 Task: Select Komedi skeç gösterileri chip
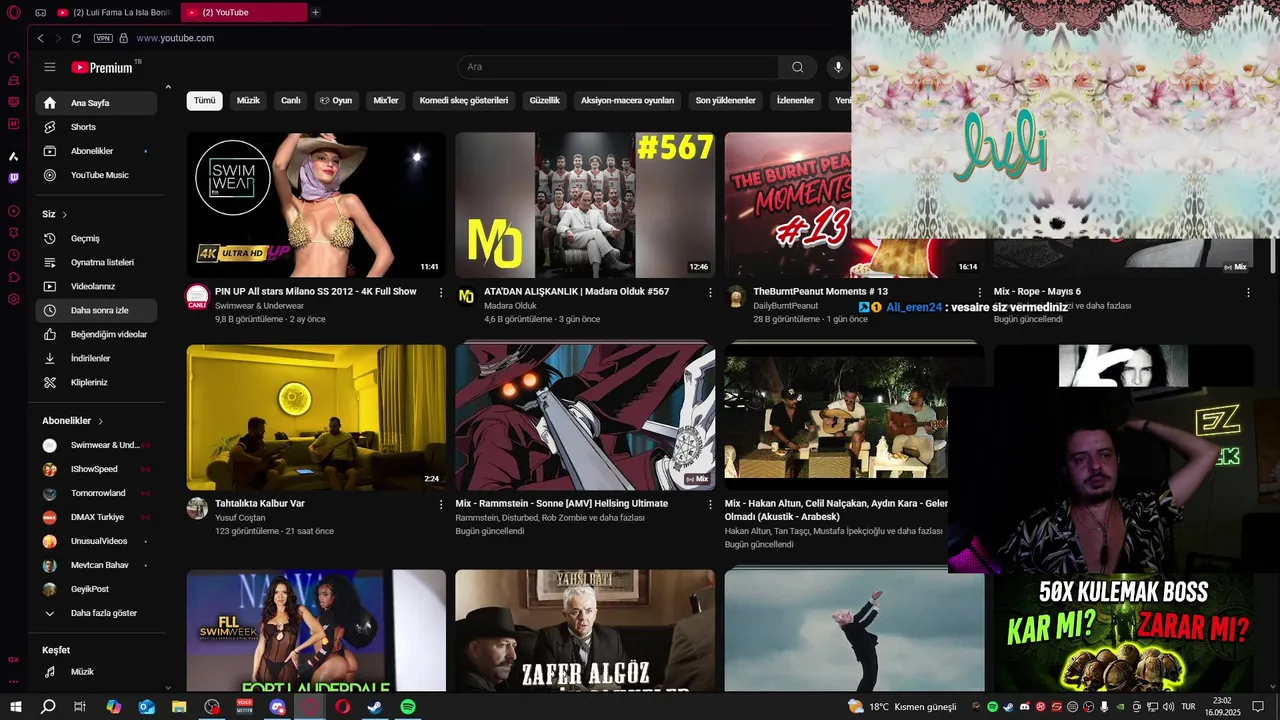[464, 100]
